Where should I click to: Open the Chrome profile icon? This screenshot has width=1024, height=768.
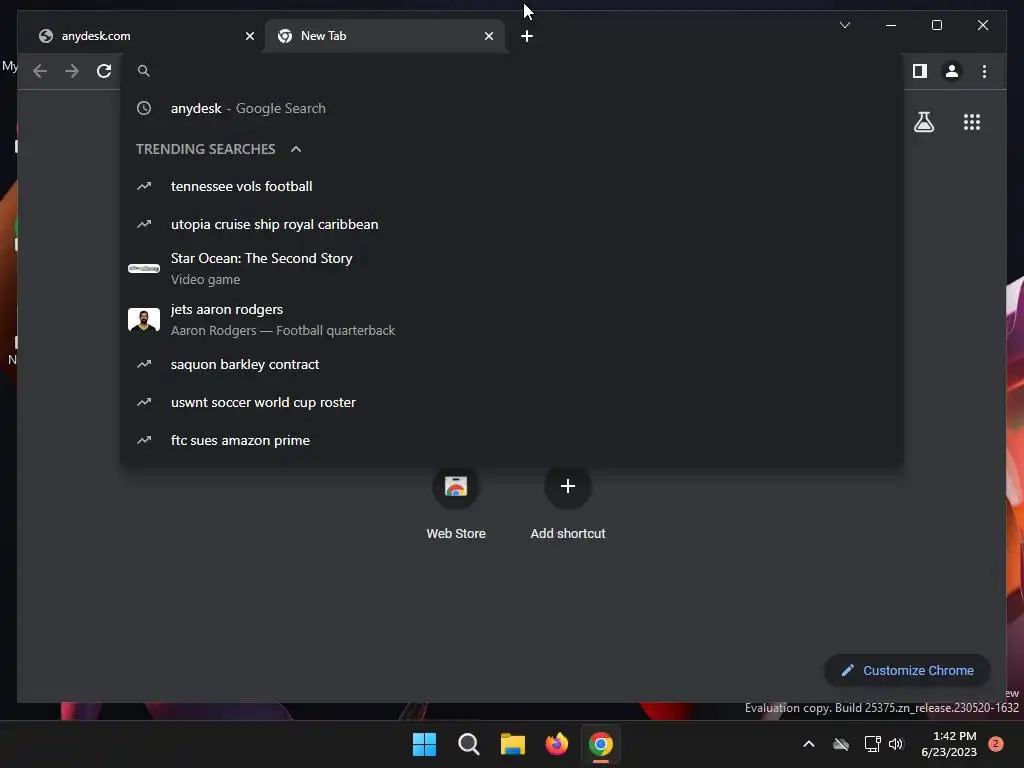click(x=952, y=71)
